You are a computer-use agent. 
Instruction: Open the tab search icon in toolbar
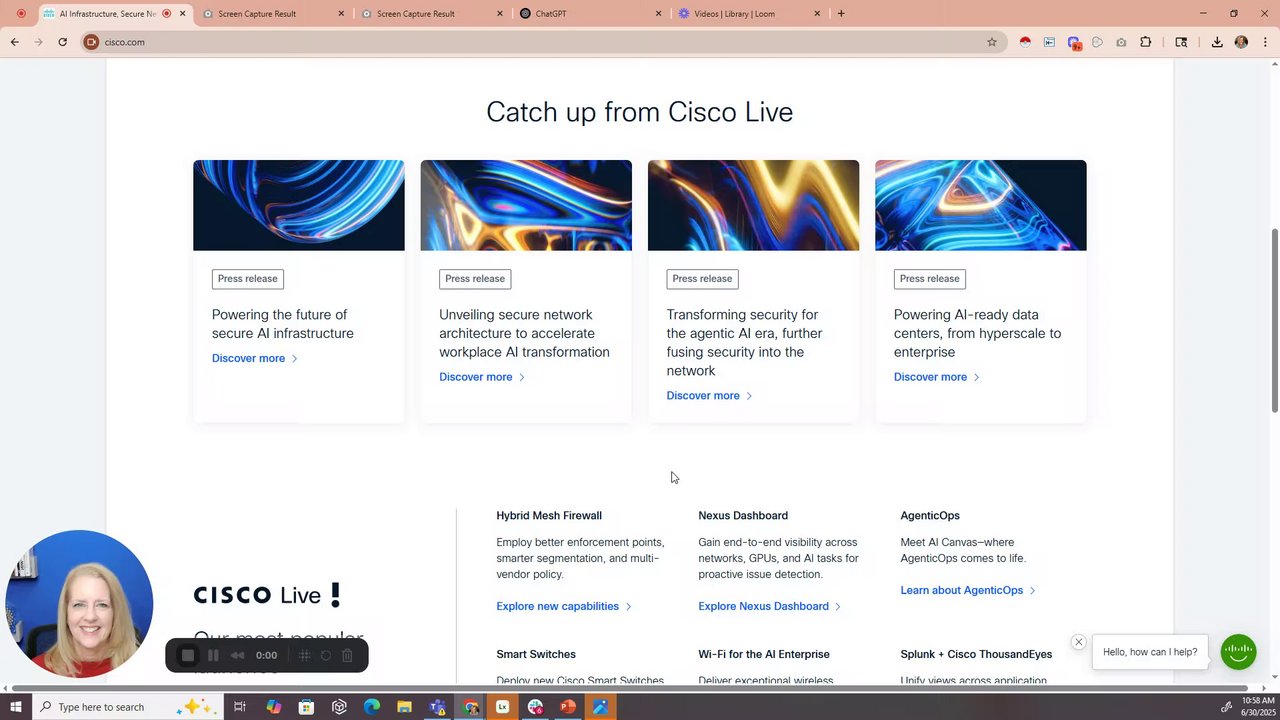(1181, 42)
